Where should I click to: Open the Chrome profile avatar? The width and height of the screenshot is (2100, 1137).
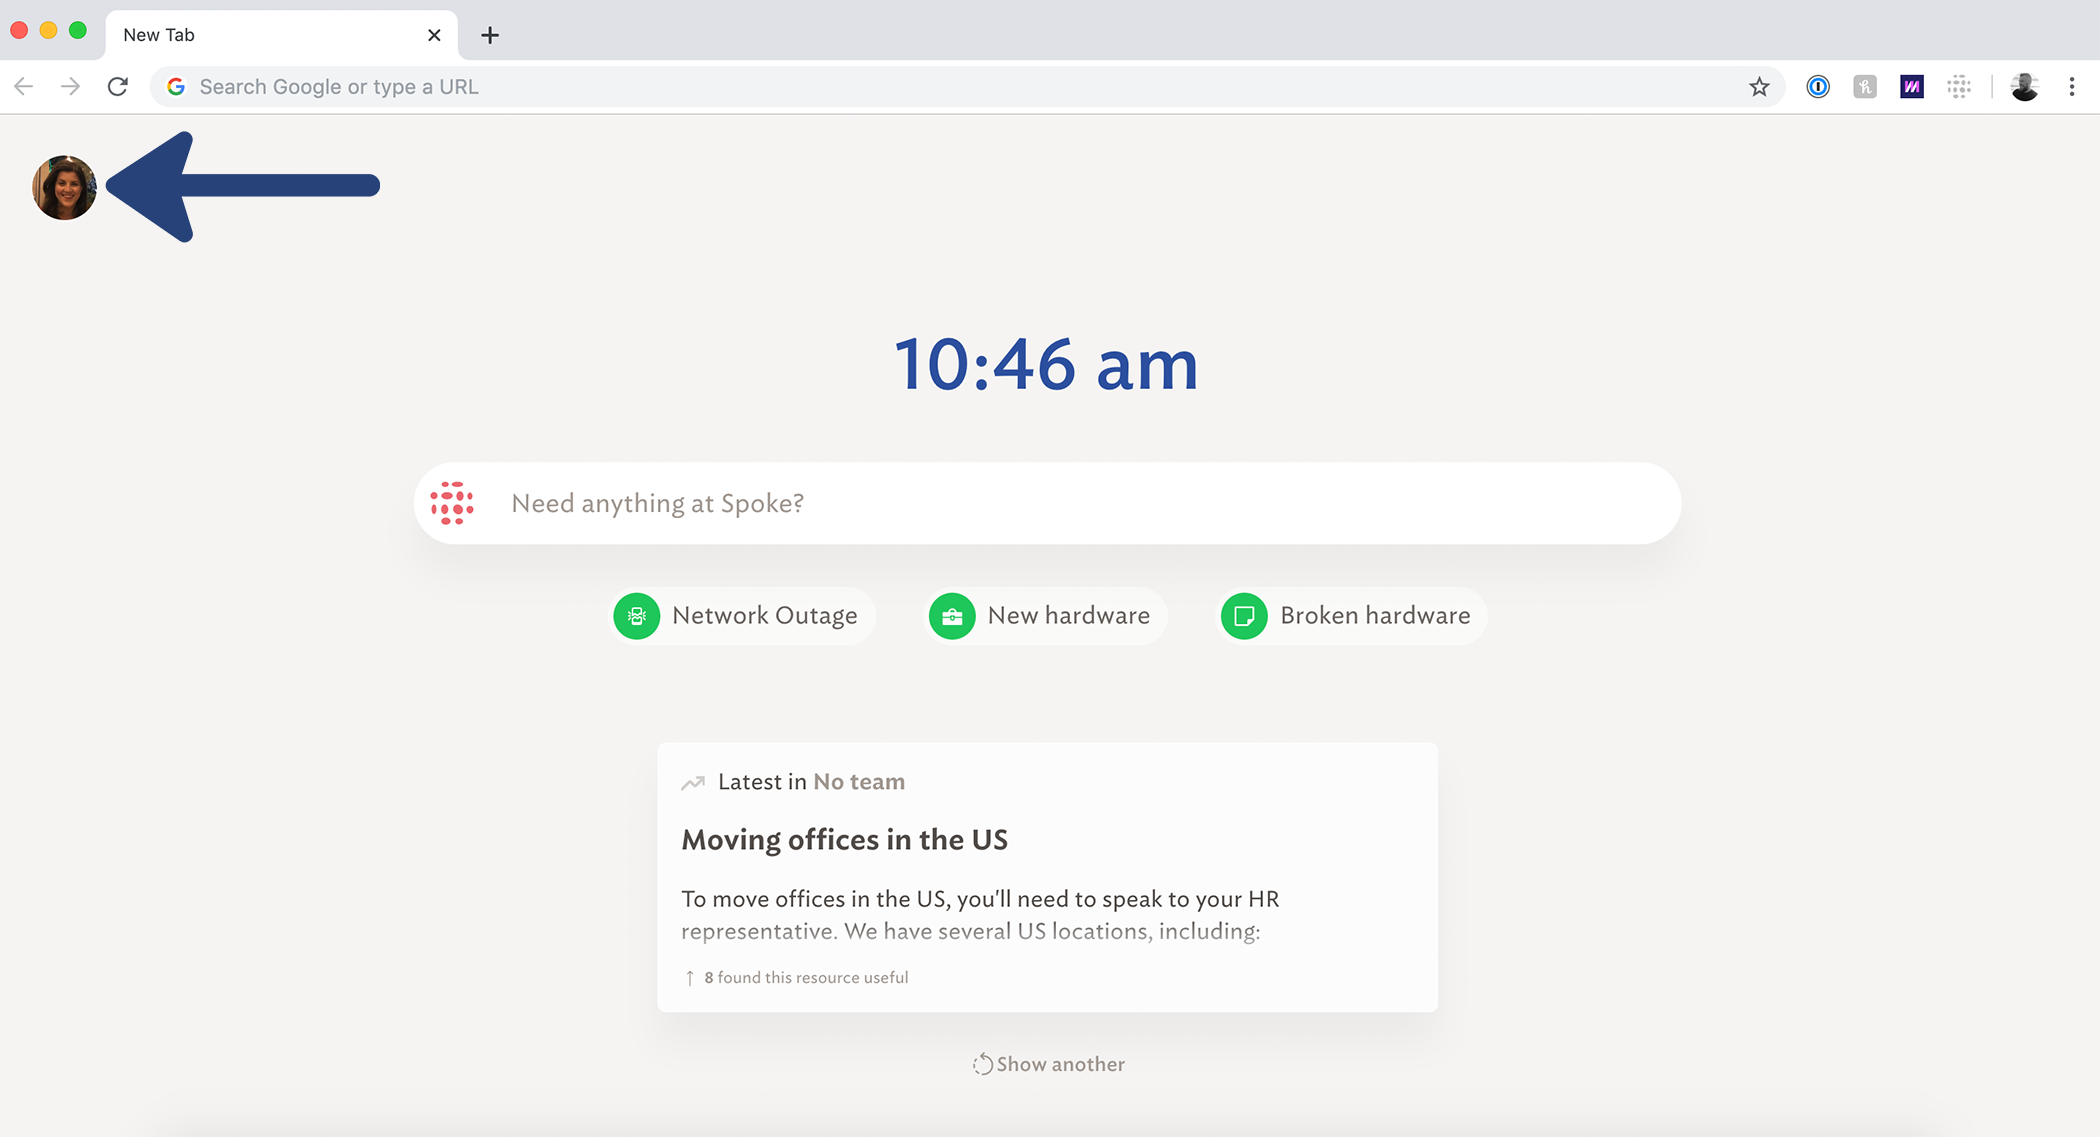[x=2025, y=87]
